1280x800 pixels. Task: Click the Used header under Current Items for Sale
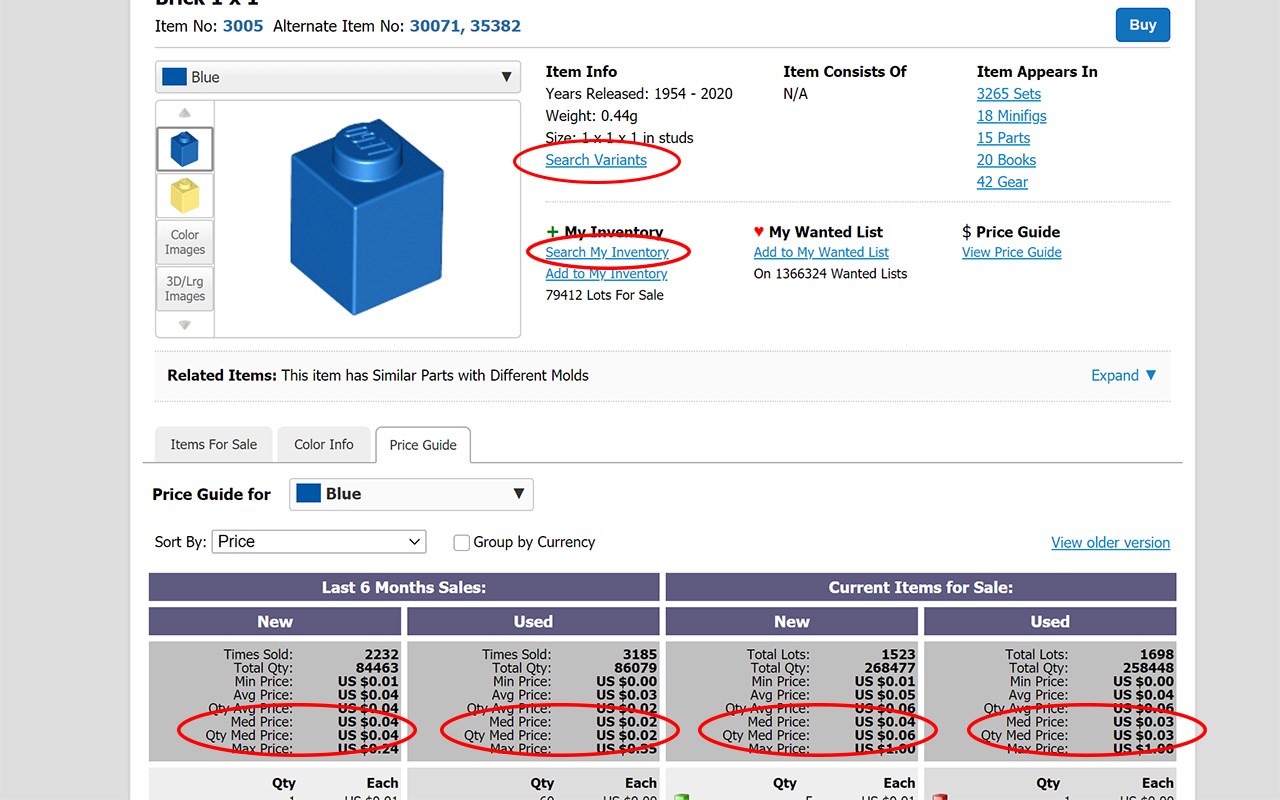click(1050, 621)
